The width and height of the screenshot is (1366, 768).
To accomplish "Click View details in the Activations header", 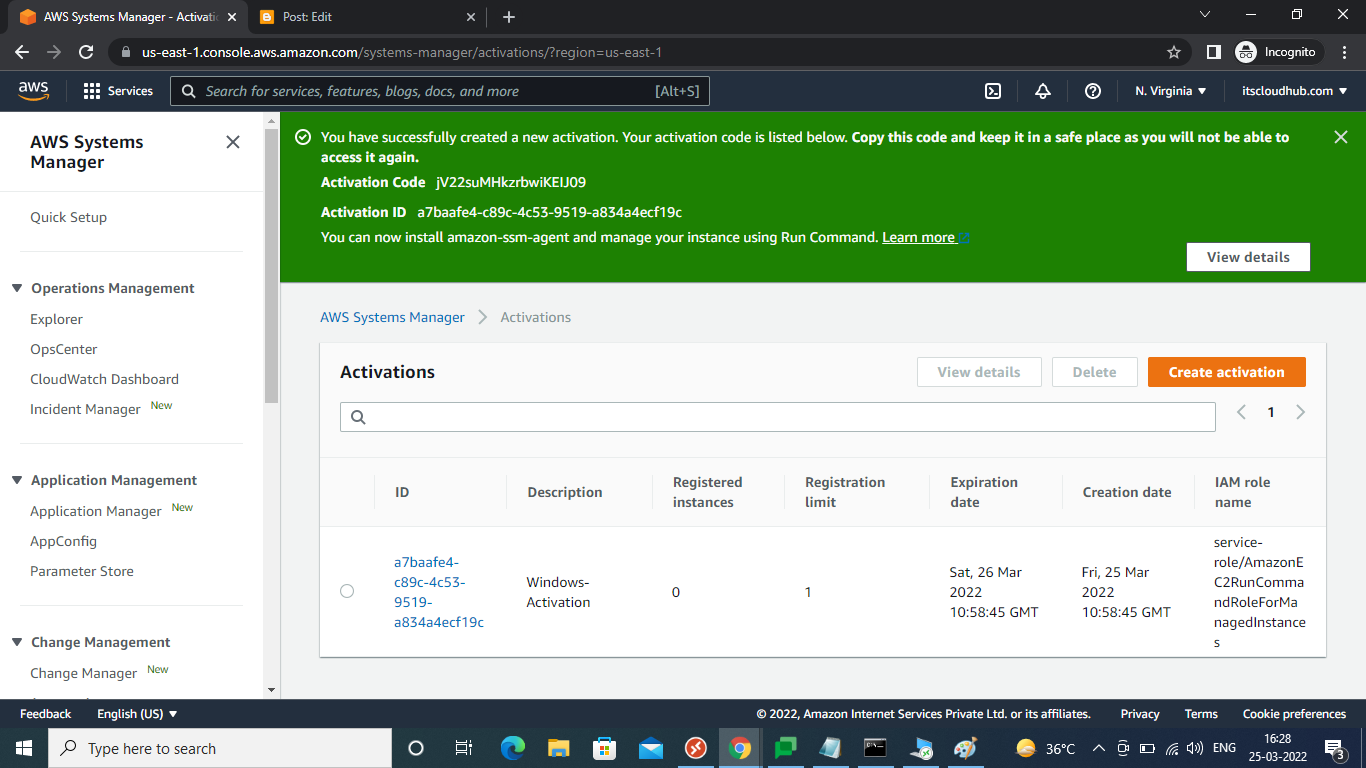I will (x=979, y=372).
